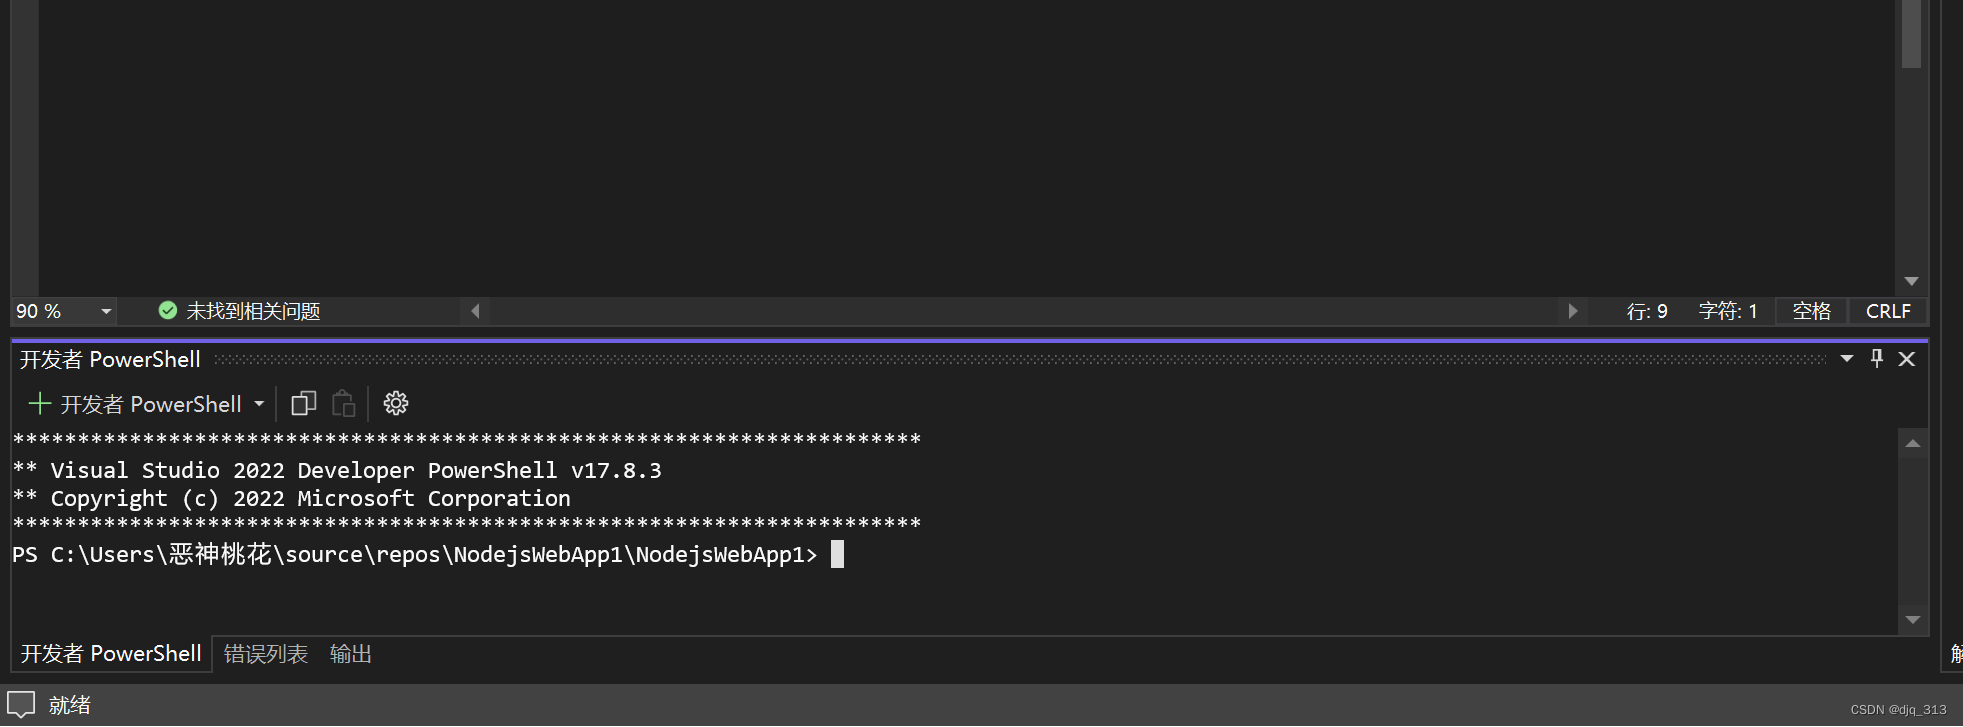Click the 行: 9 line number indicator
This screenshot has width=1963, height=727.
(1647, 311)
